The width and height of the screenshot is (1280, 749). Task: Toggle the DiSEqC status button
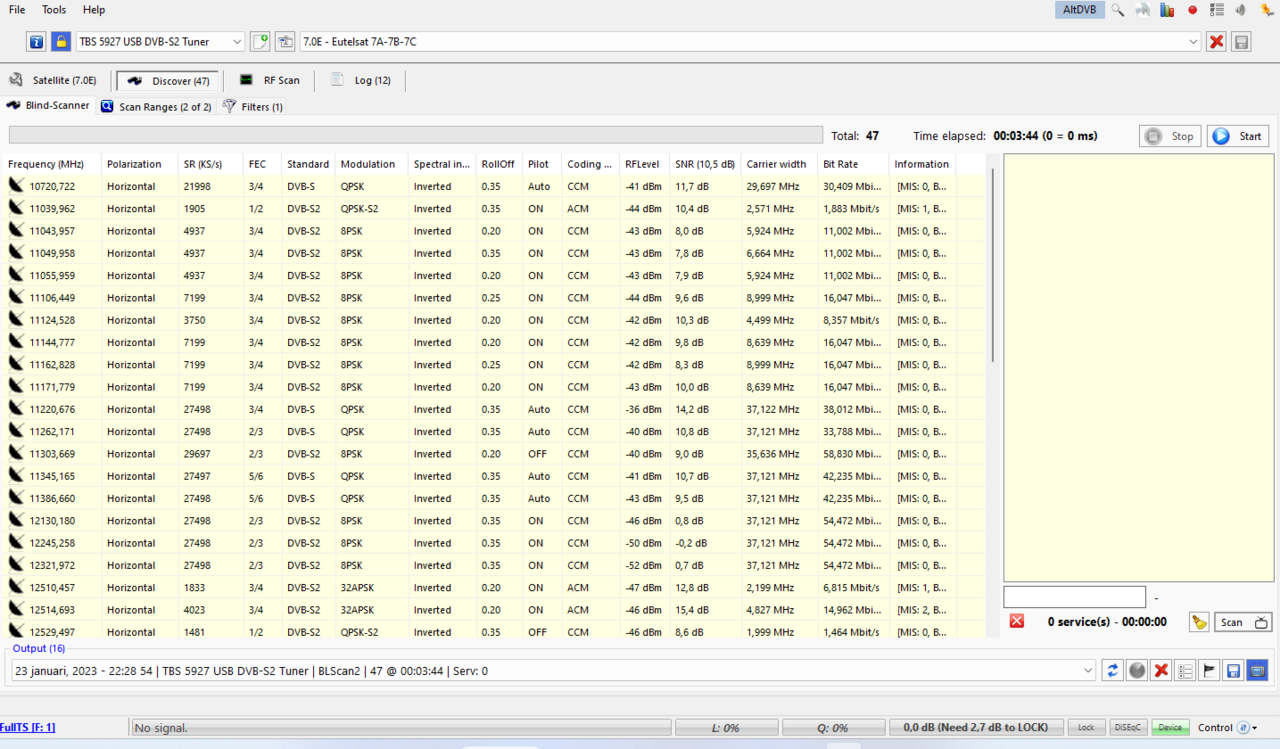(1128, 728)
